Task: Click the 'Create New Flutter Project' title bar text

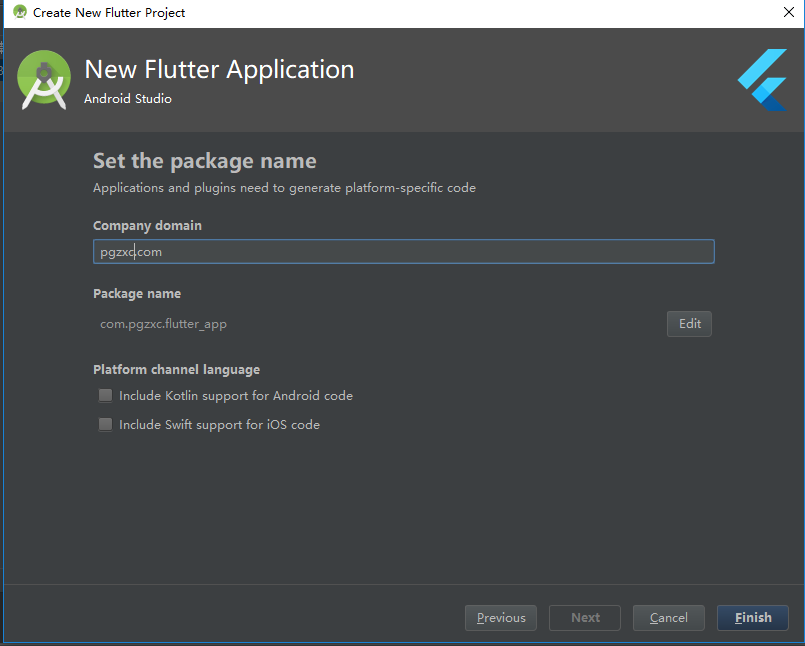Action: coord(109,13)
